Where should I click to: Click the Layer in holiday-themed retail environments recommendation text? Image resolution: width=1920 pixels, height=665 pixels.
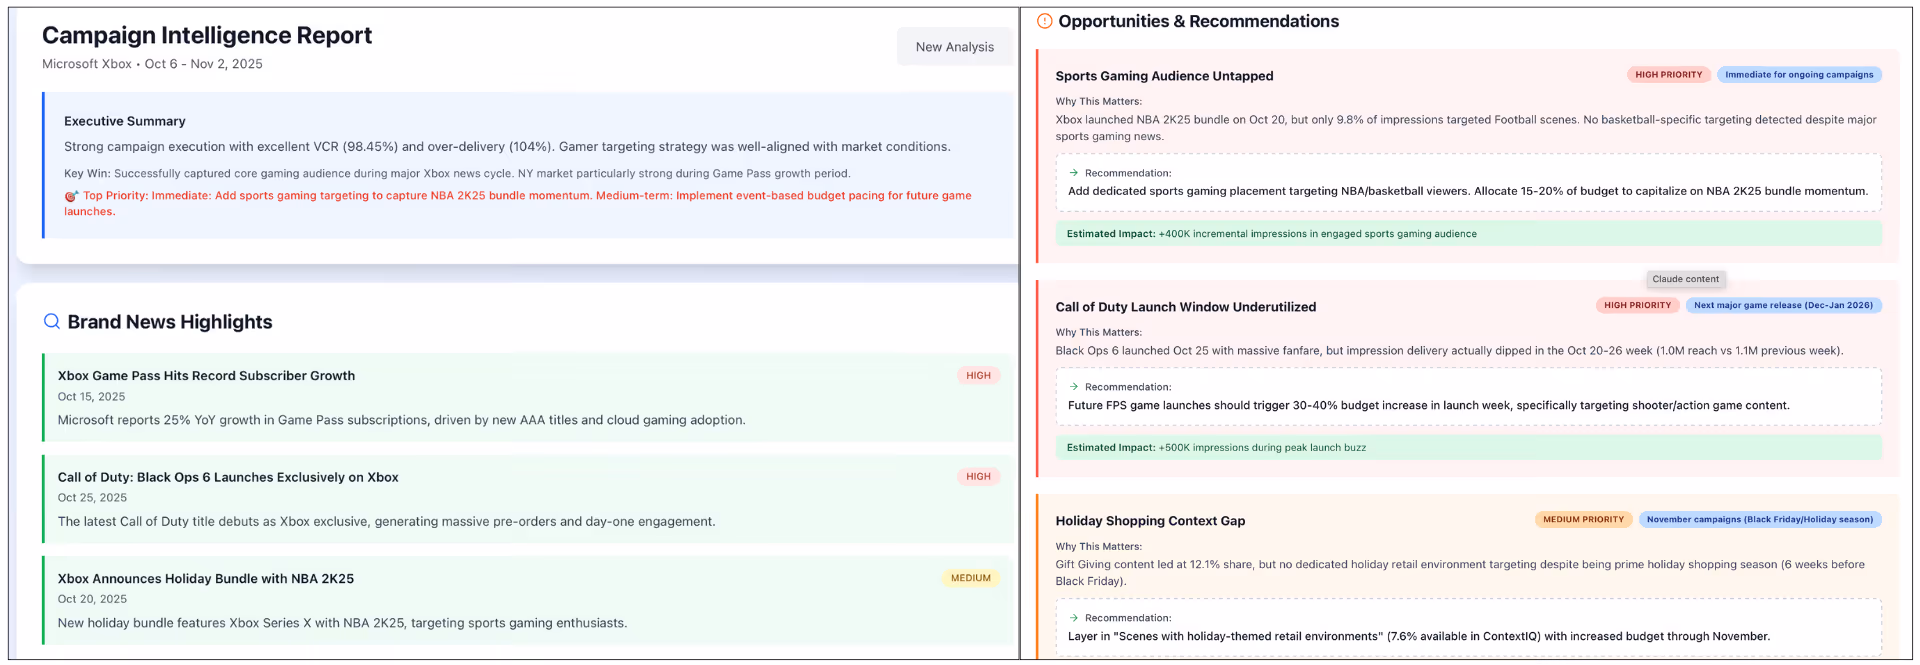click(1419, 636)
